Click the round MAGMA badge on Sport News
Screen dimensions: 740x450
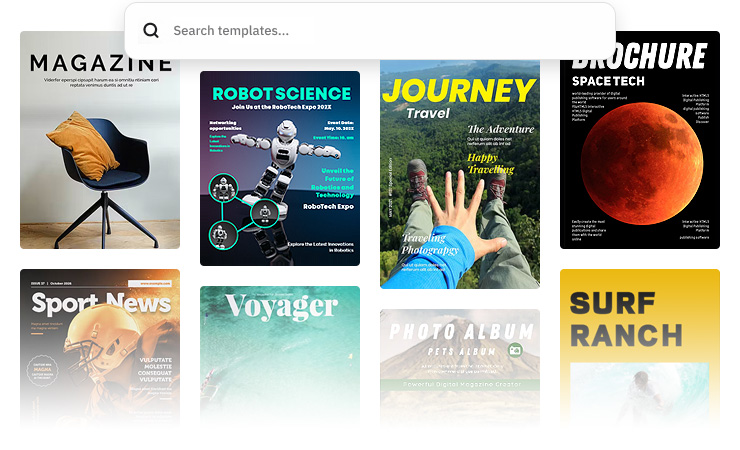[42, 371]
